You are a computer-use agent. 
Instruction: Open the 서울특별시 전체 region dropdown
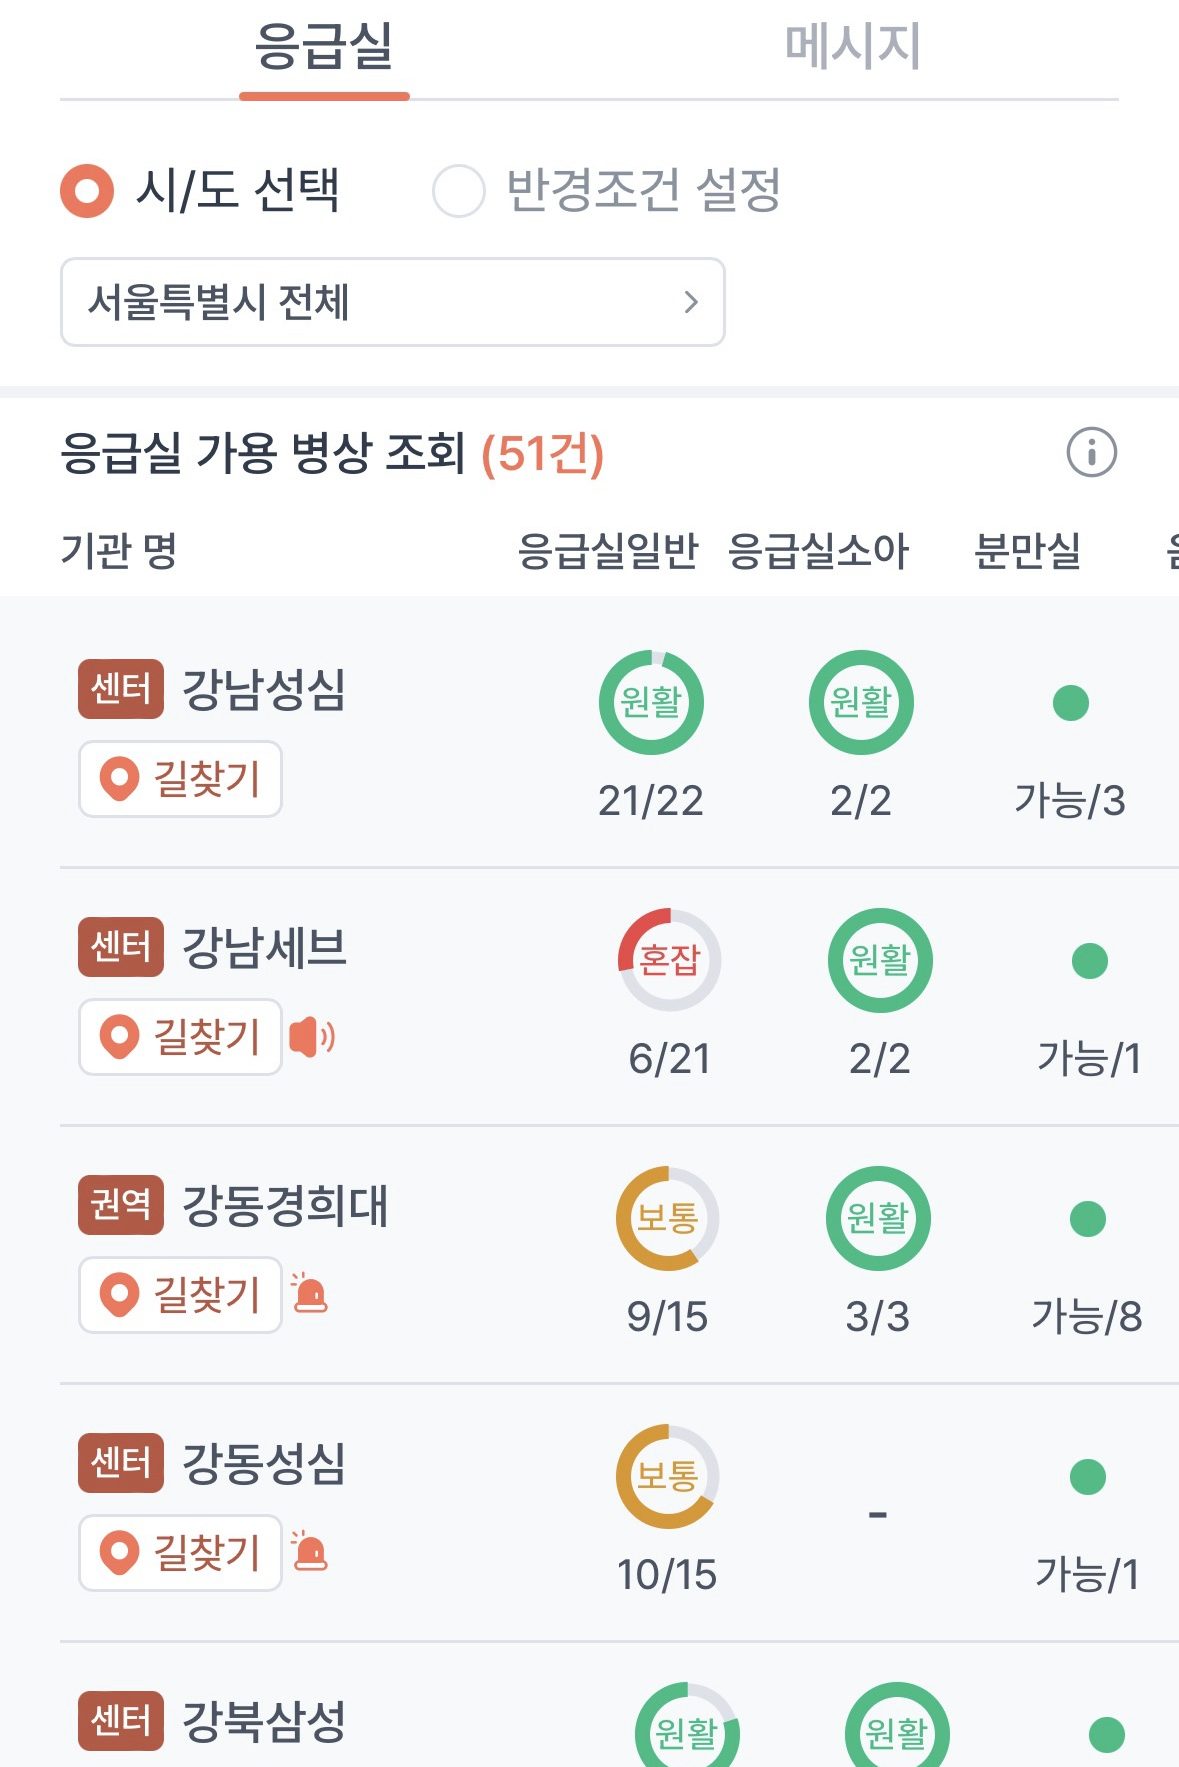392,302
